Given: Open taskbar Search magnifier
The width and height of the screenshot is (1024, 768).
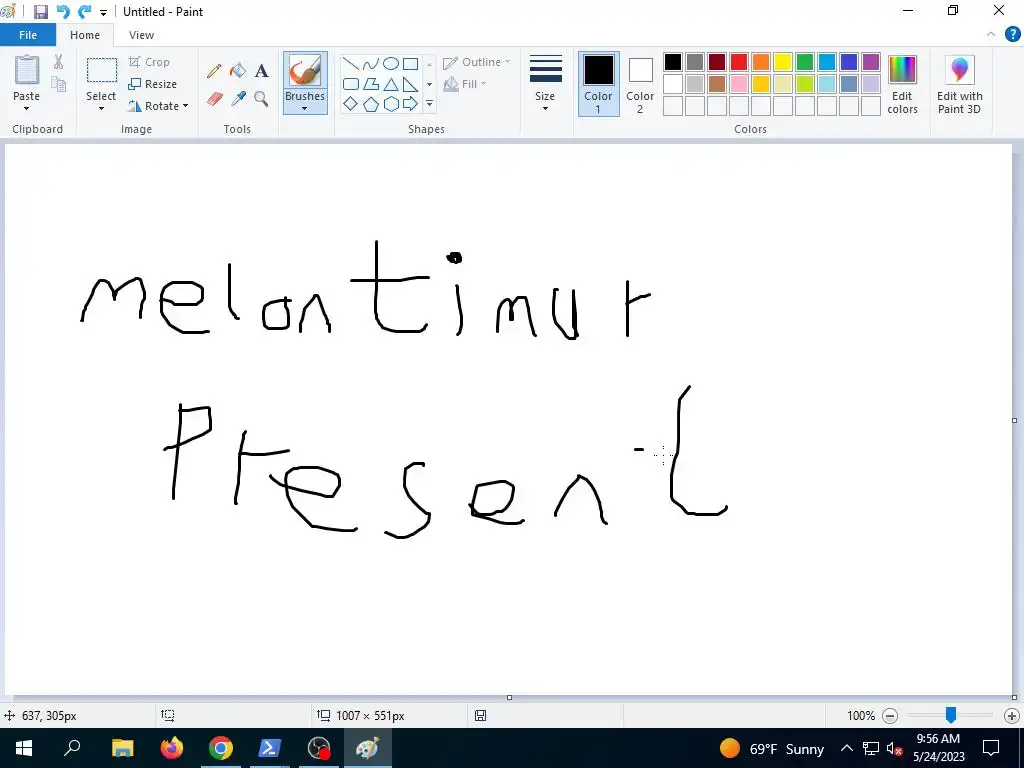Looking at the screenshot, I should [x=72, y=748].
